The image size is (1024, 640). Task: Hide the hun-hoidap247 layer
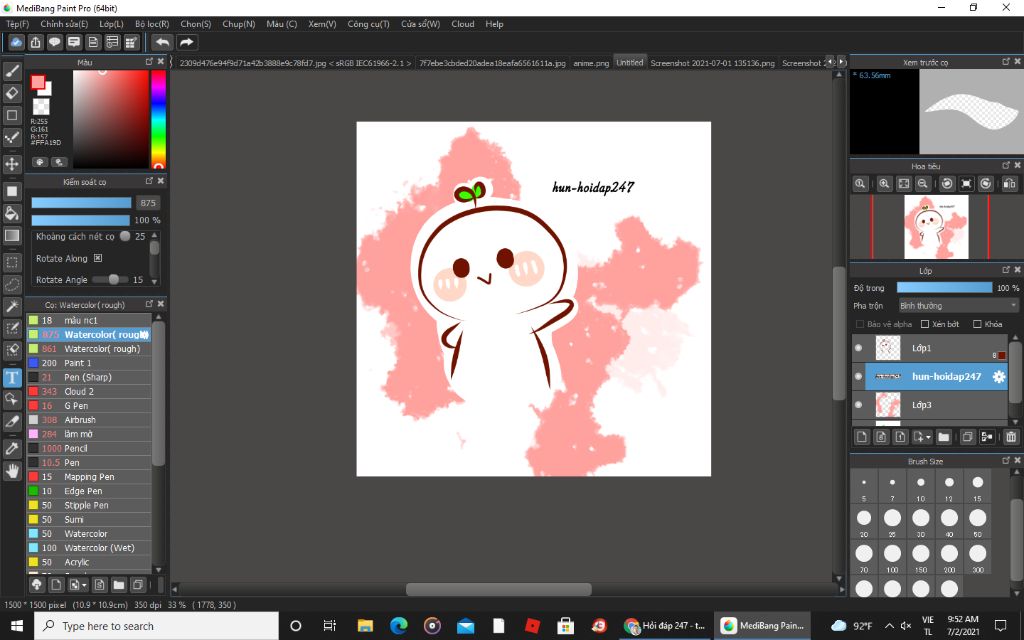pos(858,377)
